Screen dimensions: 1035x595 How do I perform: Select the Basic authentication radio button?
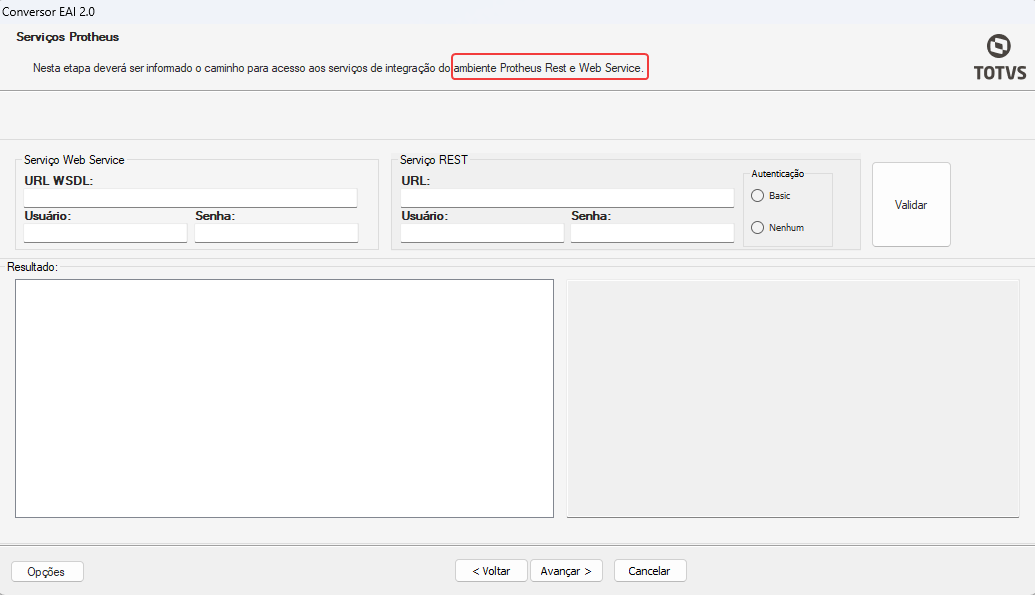tap(757, 195)
